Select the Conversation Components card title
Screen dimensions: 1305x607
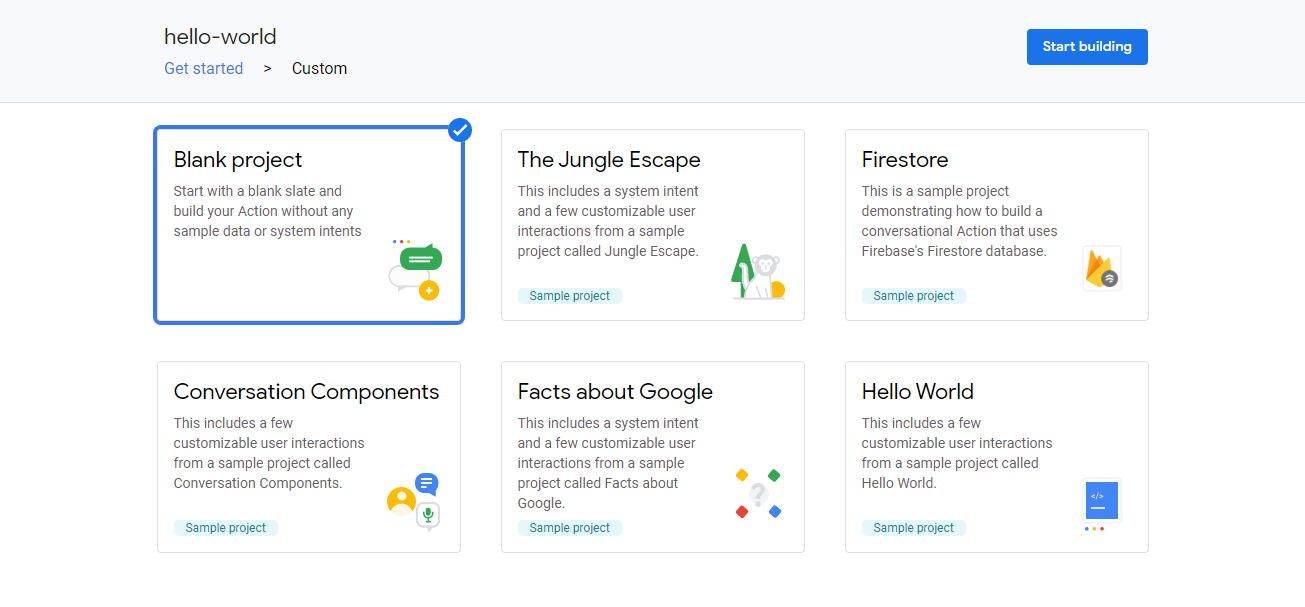click(307, 392)
